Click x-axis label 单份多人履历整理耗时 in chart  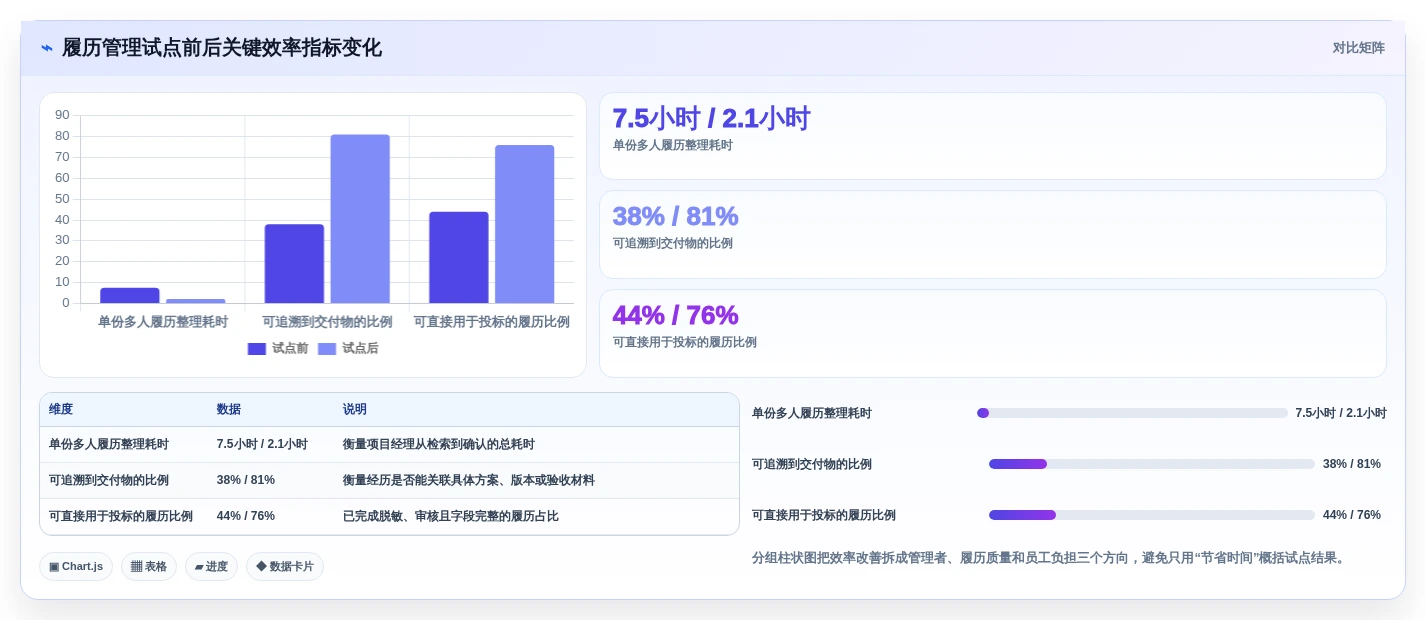pyautogui.click(x=163, y=322)
